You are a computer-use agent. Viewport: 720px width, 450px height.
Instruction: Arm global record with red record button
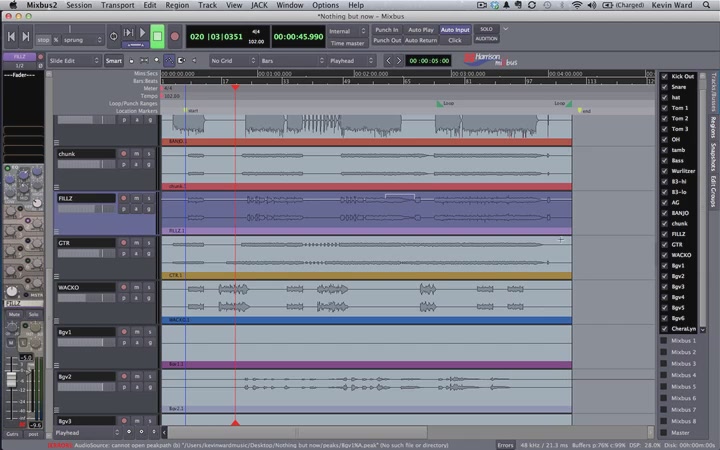pos(174,36)
